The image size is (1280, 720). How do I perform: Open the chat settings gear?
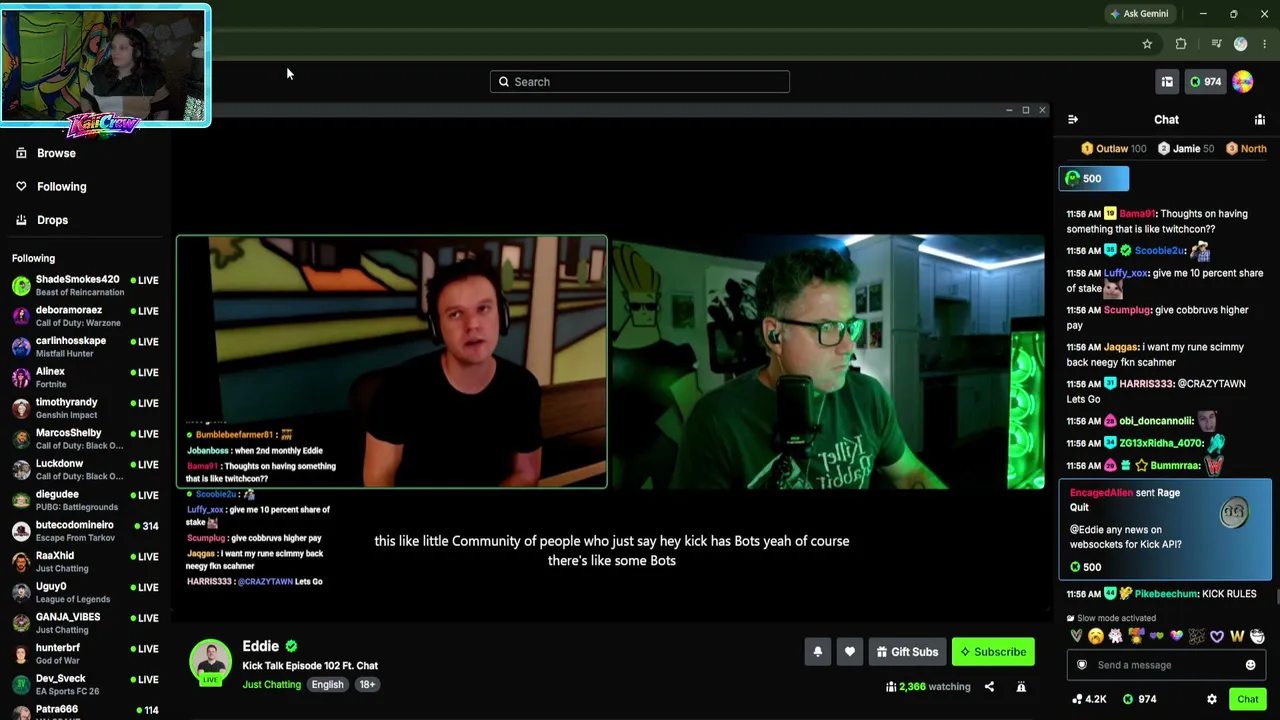tap(1212, 699)
